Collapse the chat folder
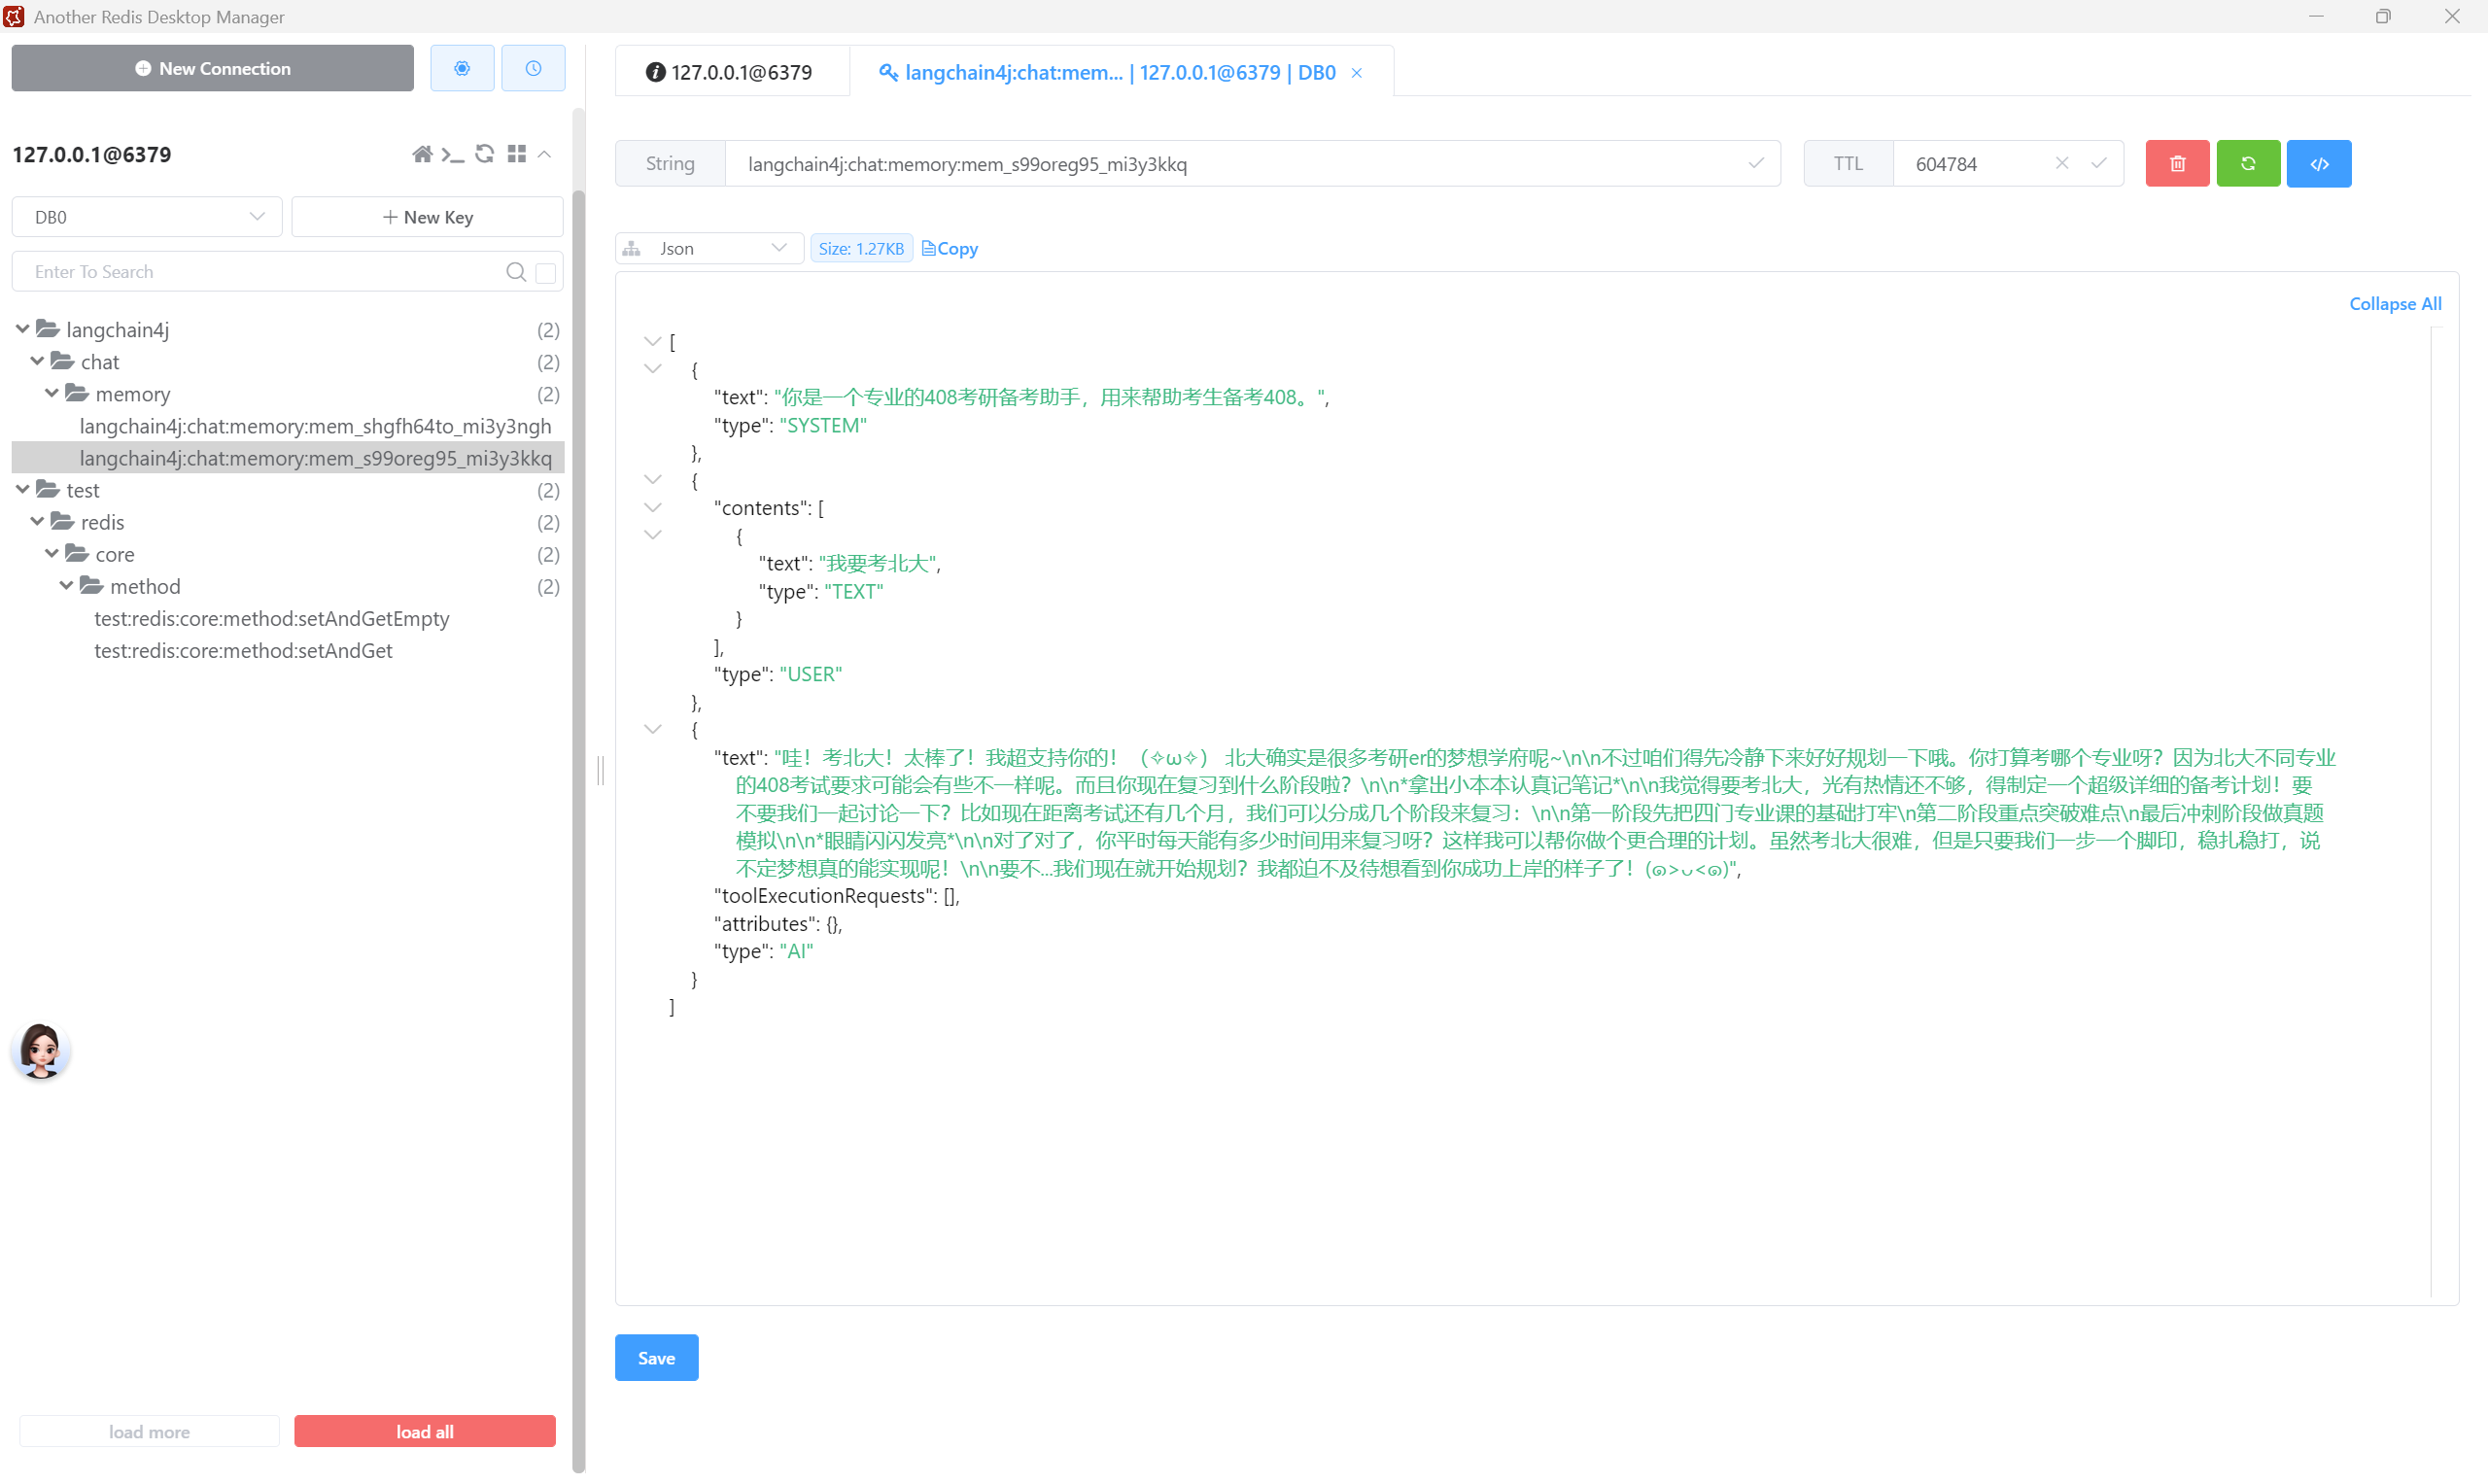Image resolution: width=2488 pixels, height=1484 pixels. (37, 361)
